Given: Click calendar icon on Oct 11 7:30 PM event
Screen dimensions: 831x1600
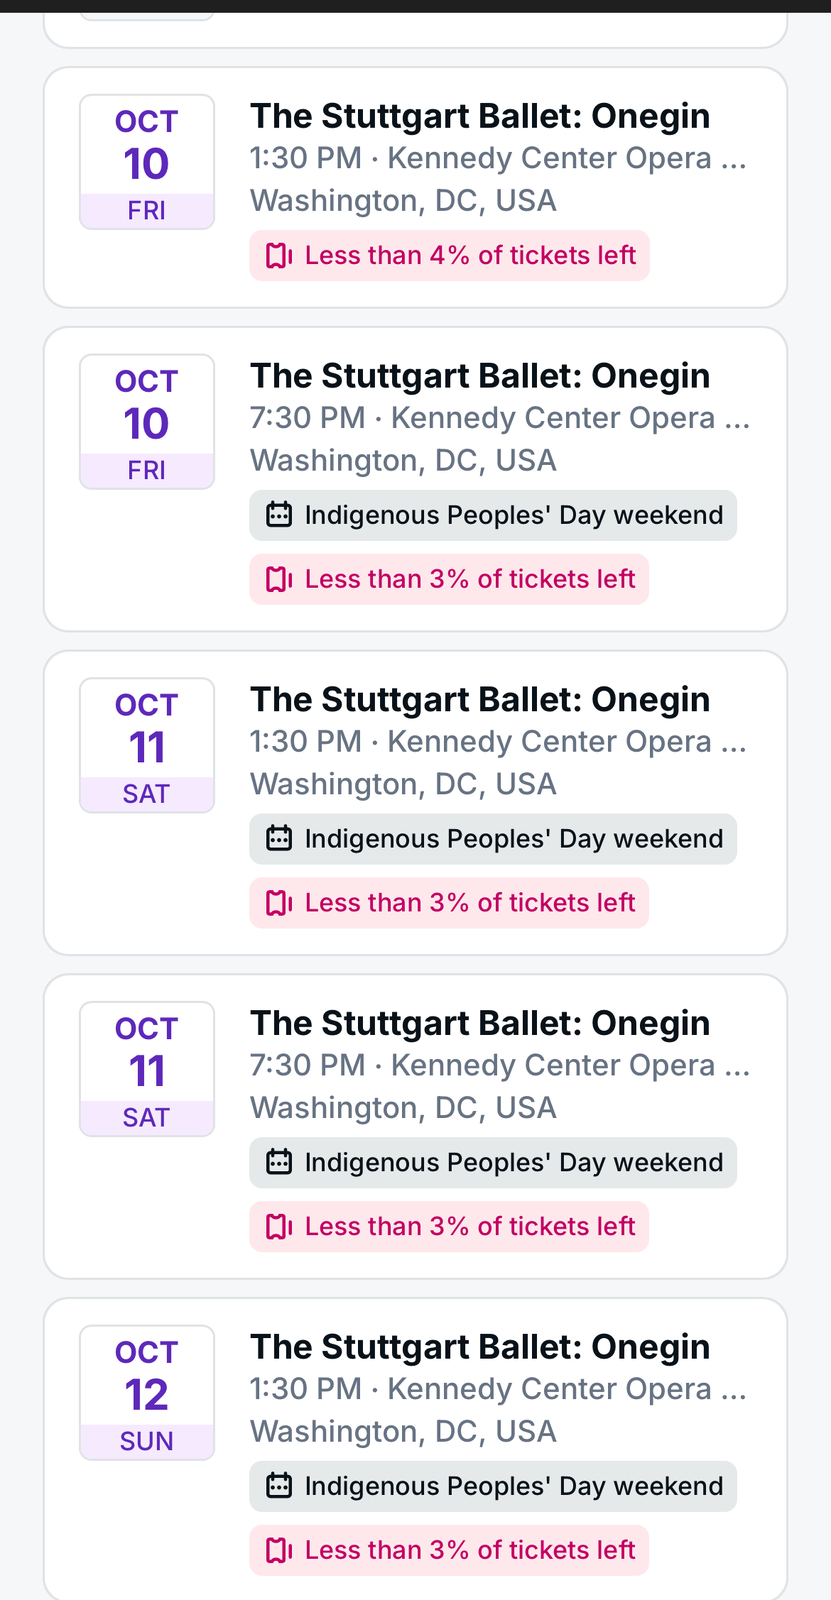Looking at the screenshot, I should [x=279, y=1162].
